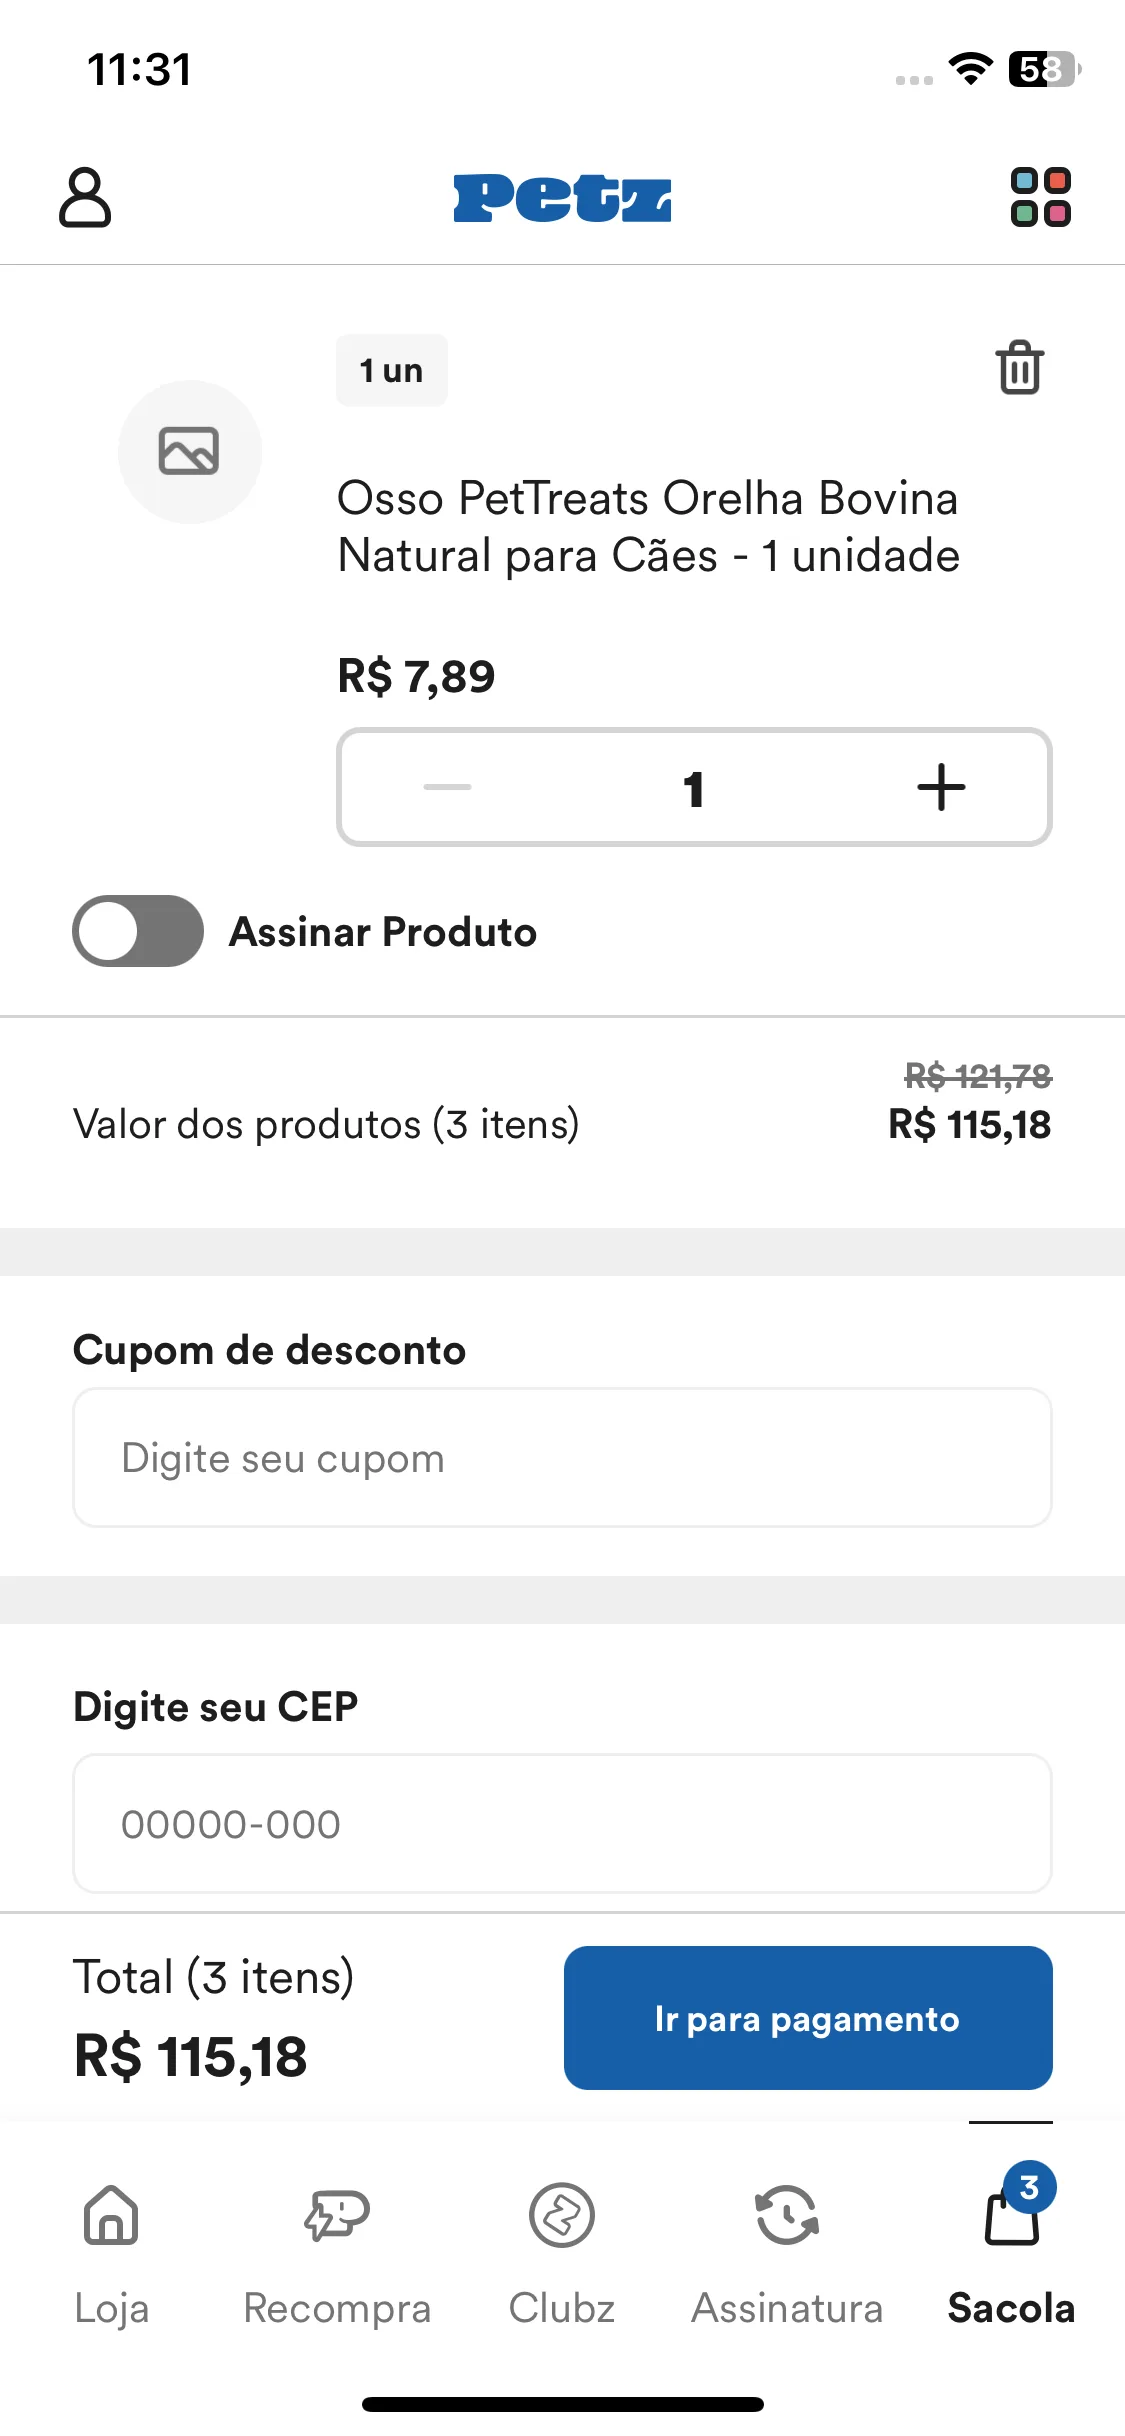
Task: Enable the Assinar Produto switch
Action: pyautogui.click(x=138, y=931)
